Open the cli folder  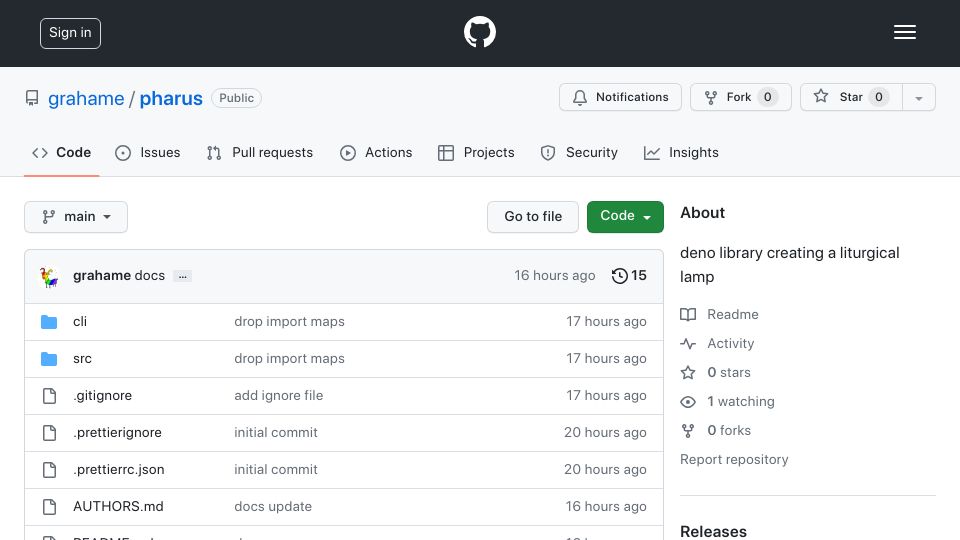point(80,321)
